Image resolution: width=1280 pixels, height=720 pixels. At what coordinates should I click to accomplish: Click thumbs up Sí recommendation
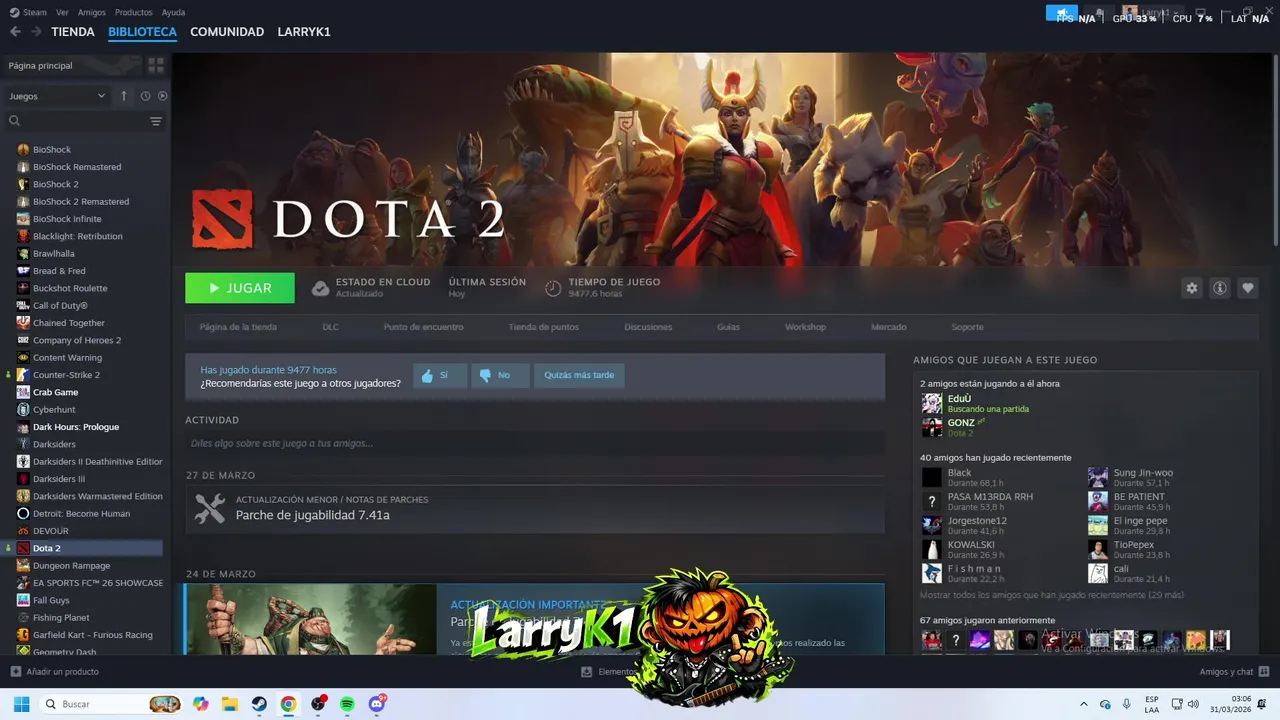pyautogui.click(x=440, y=375)
